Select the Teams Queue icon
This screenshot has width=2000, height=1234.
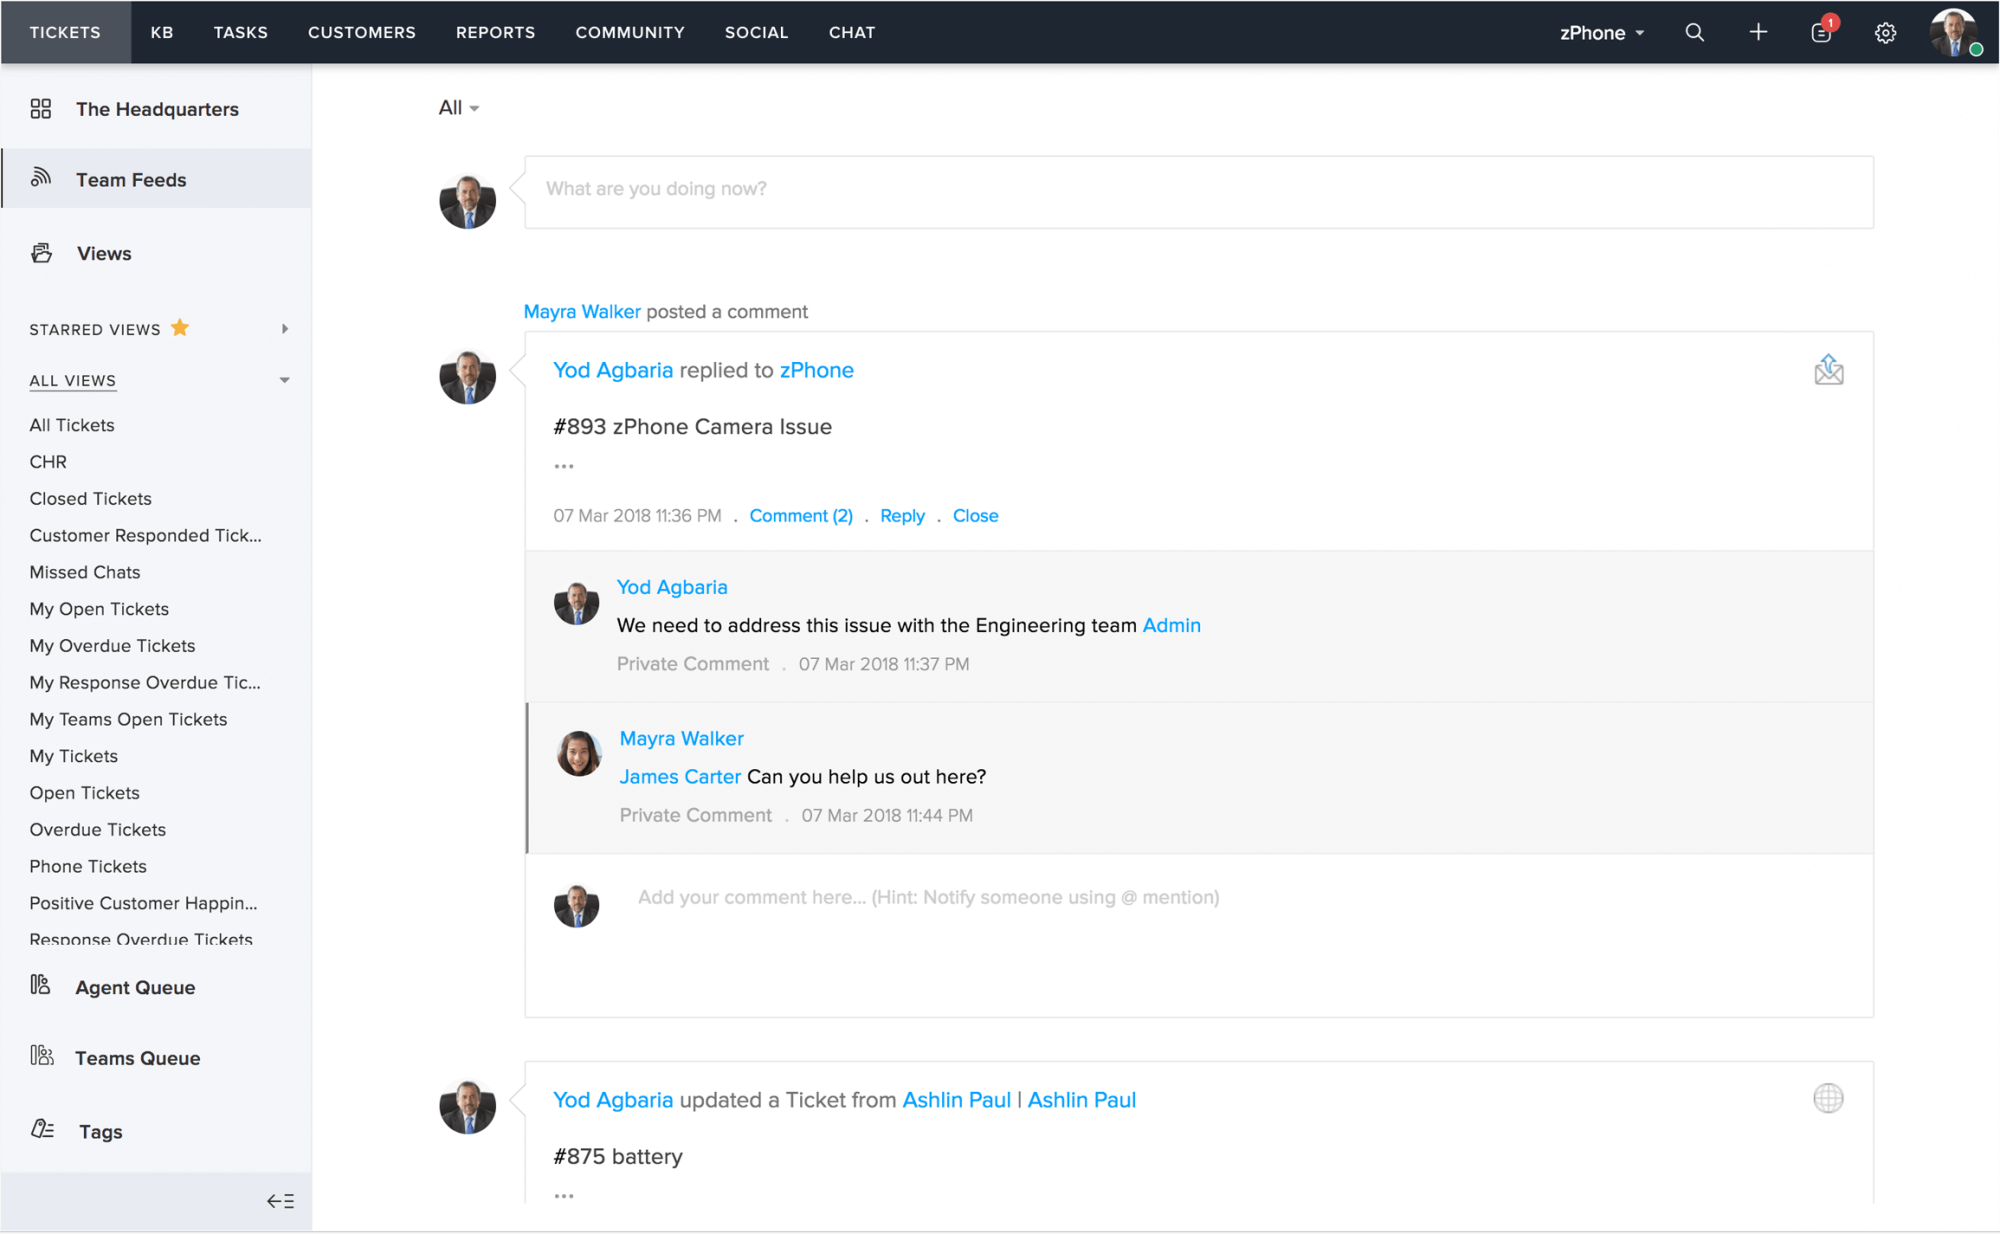point(41,1057)
